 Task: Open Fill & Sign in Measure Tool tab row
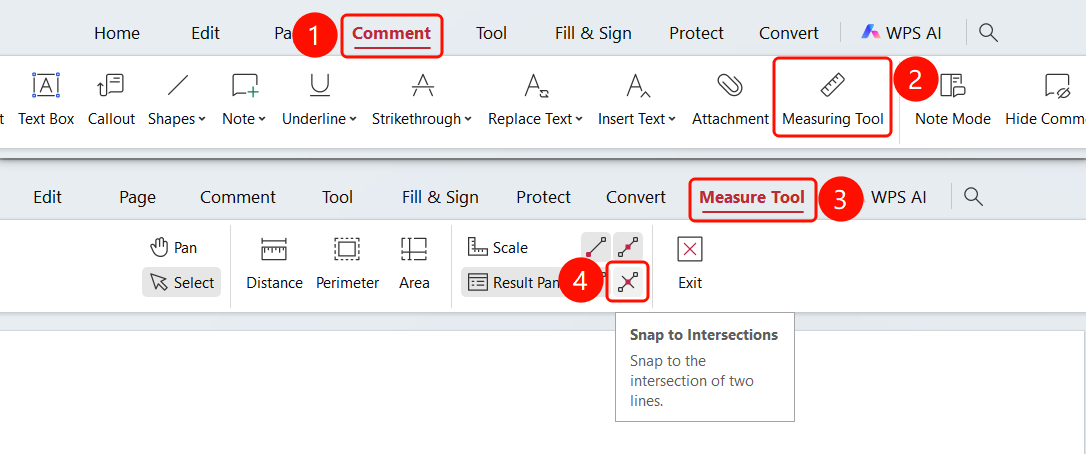coord(440,198)
